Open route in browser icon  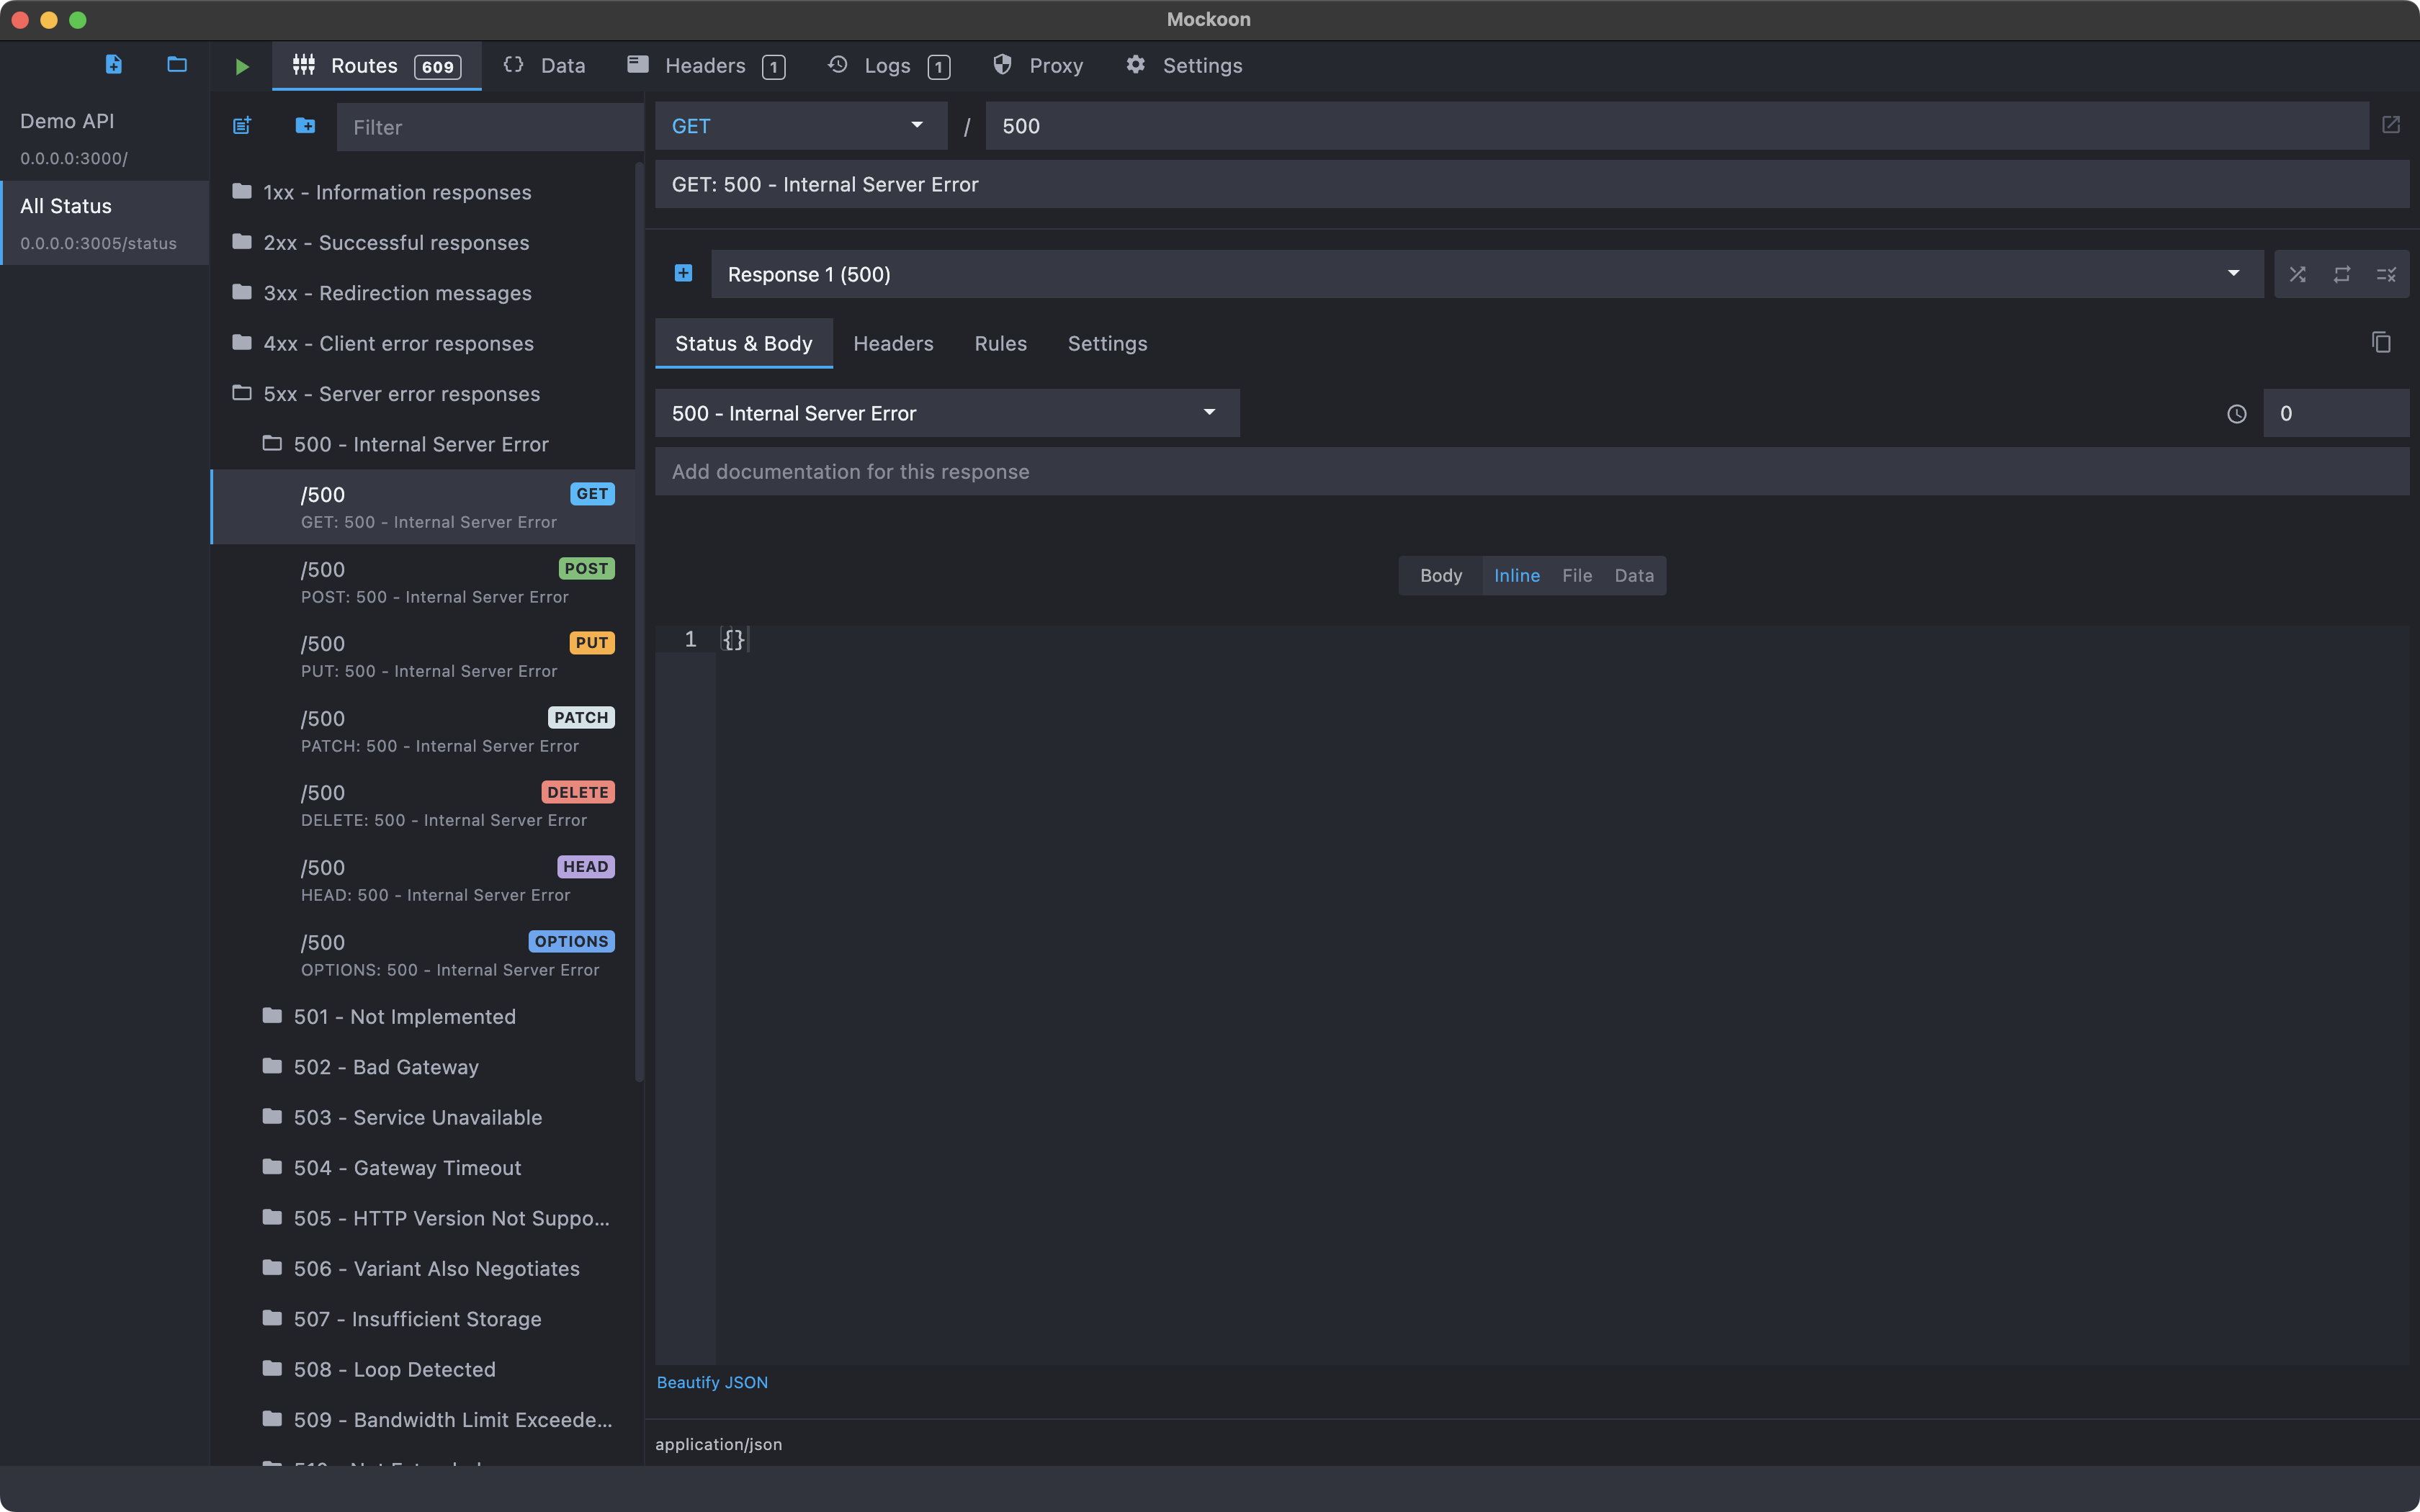point(2391,125)
